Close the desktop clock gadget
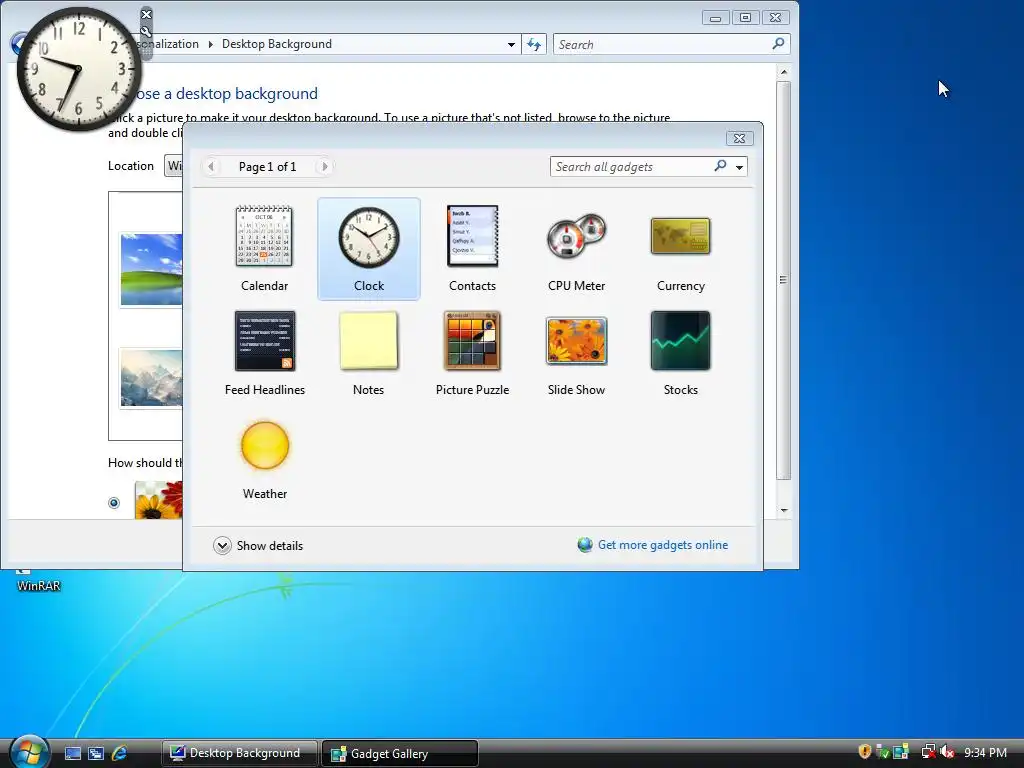 click(146, 14)
